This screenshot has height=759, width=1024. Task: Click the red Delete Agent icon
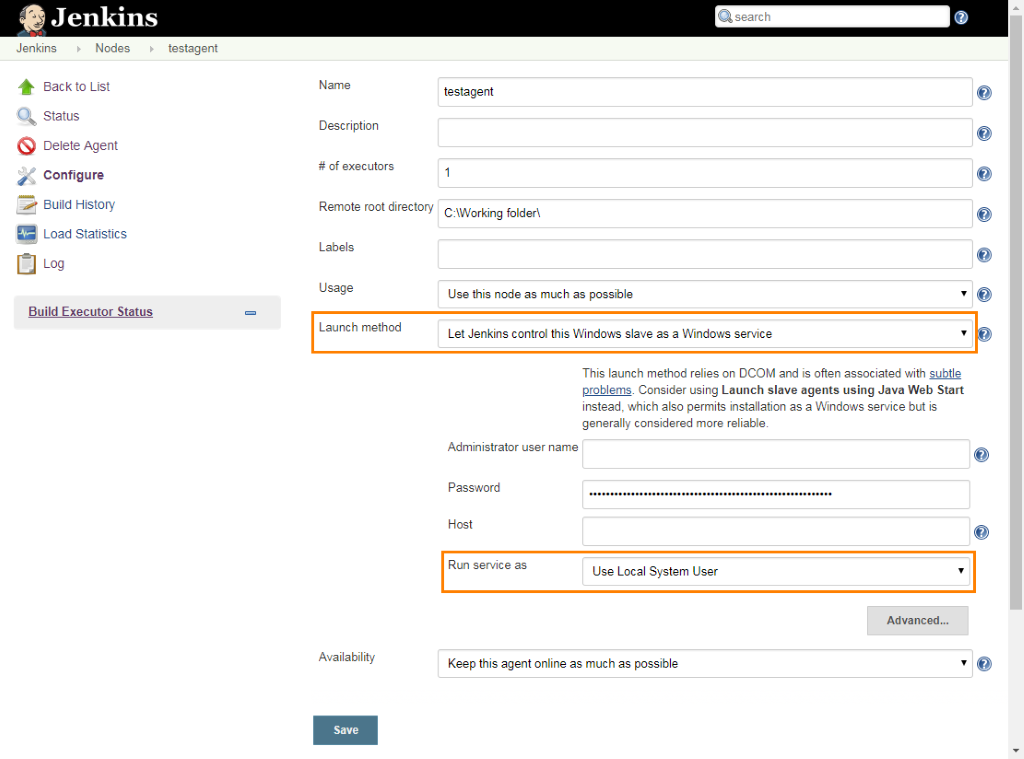[x=26, y=146]
